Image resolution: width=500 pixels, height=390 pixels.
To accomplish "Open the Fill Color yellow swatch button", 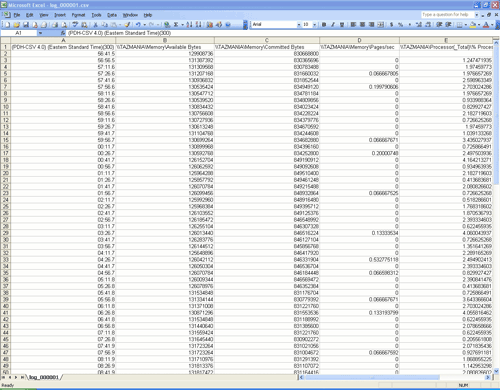I will click(x=473, y=25).
